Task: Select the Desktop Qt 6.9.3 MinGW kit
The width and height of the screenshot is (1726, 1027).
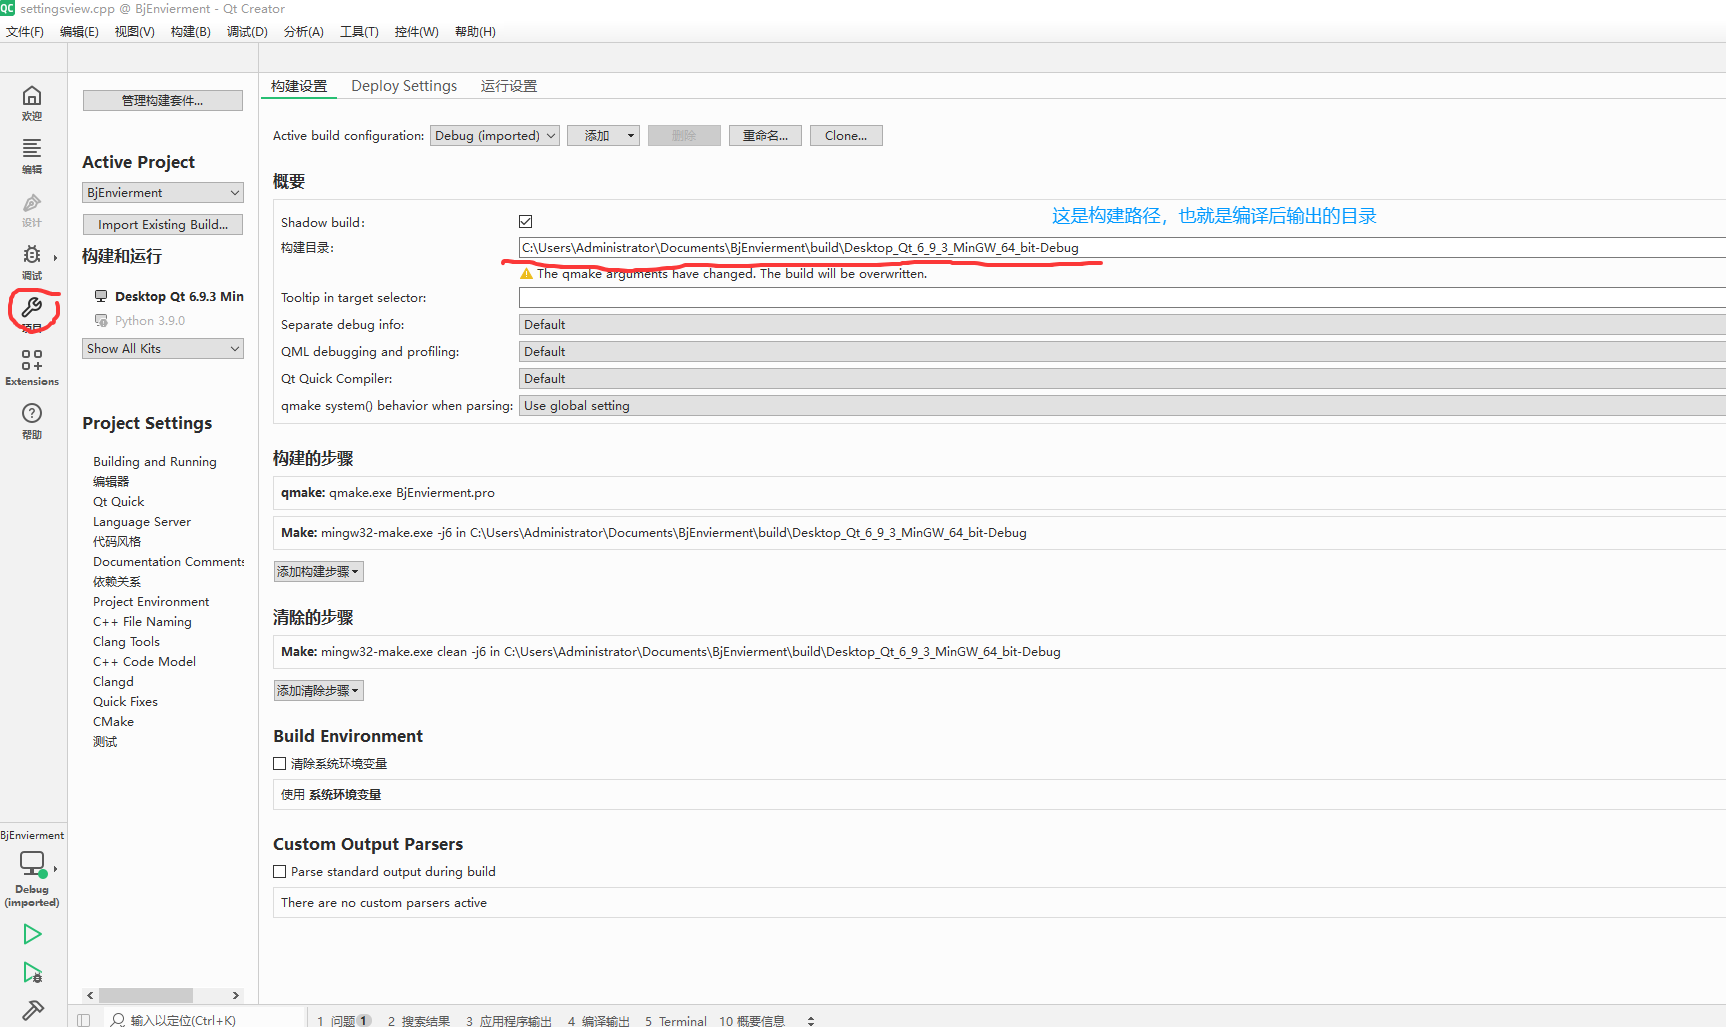Action: (170, 296)
